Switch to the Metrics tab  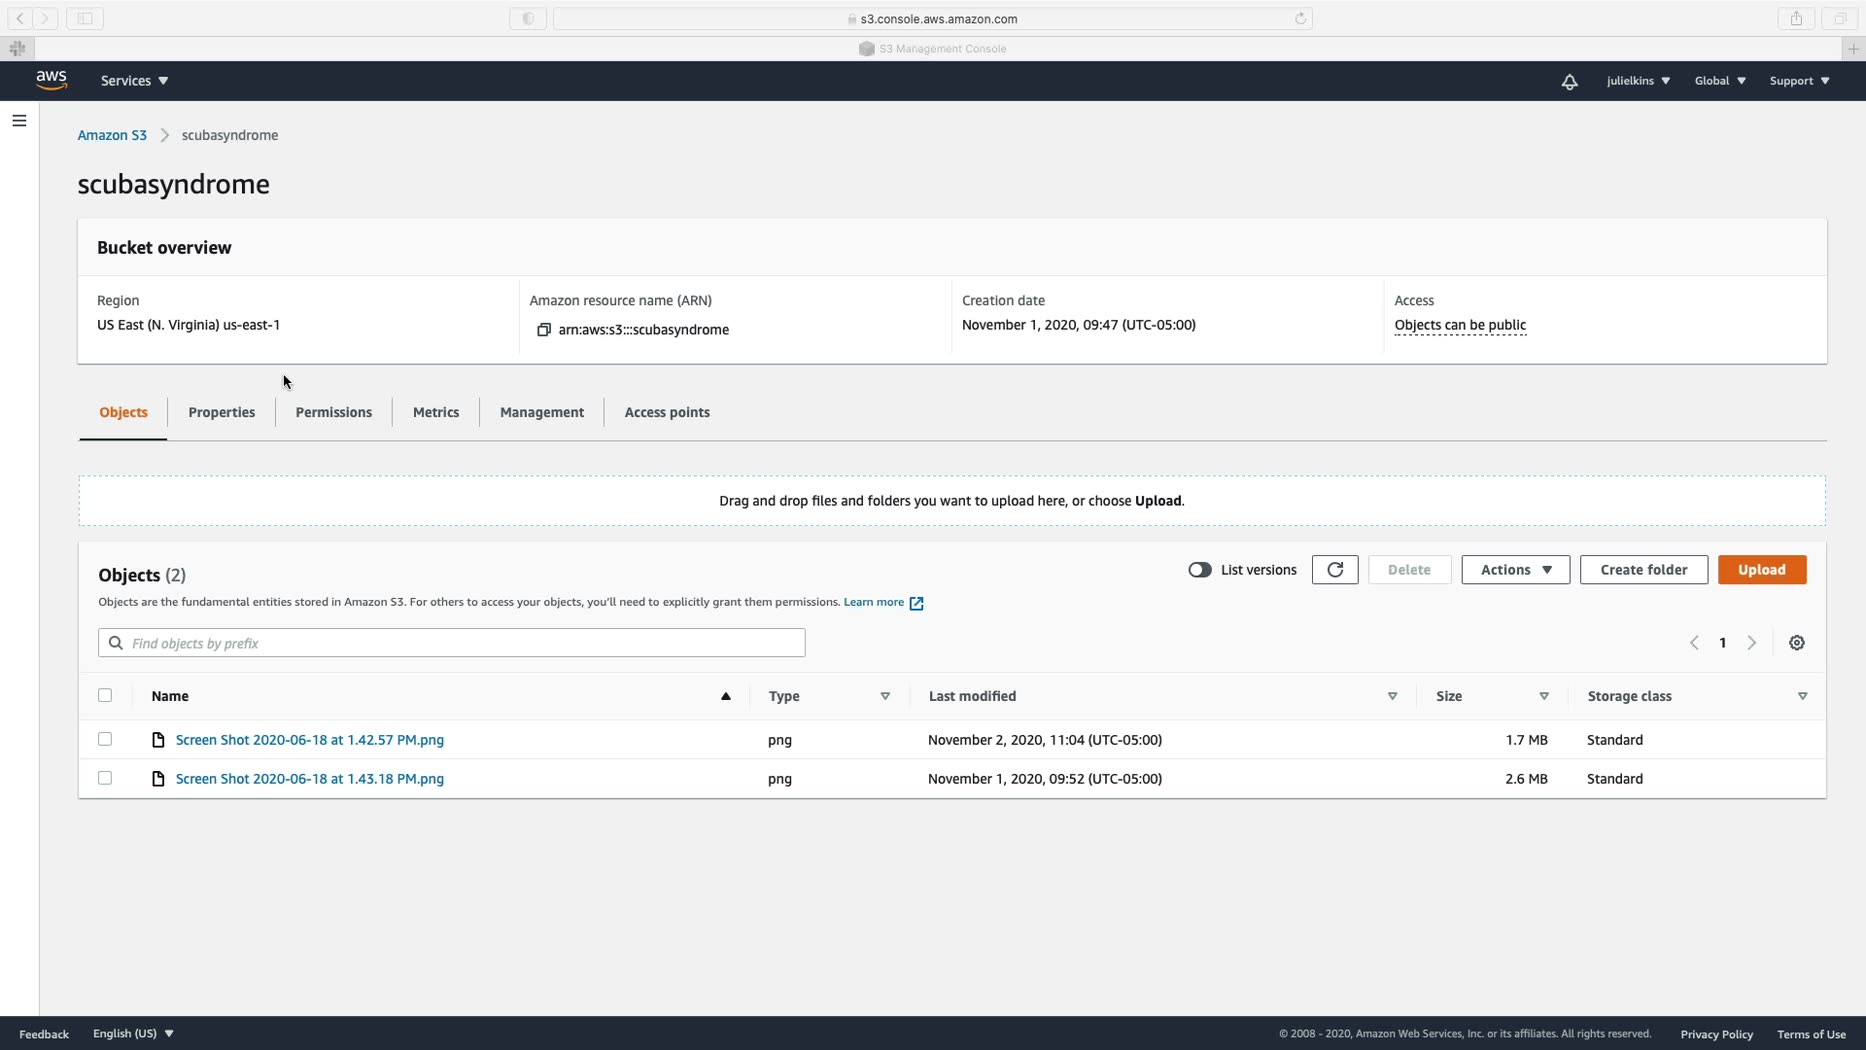(x=436, y=412)
